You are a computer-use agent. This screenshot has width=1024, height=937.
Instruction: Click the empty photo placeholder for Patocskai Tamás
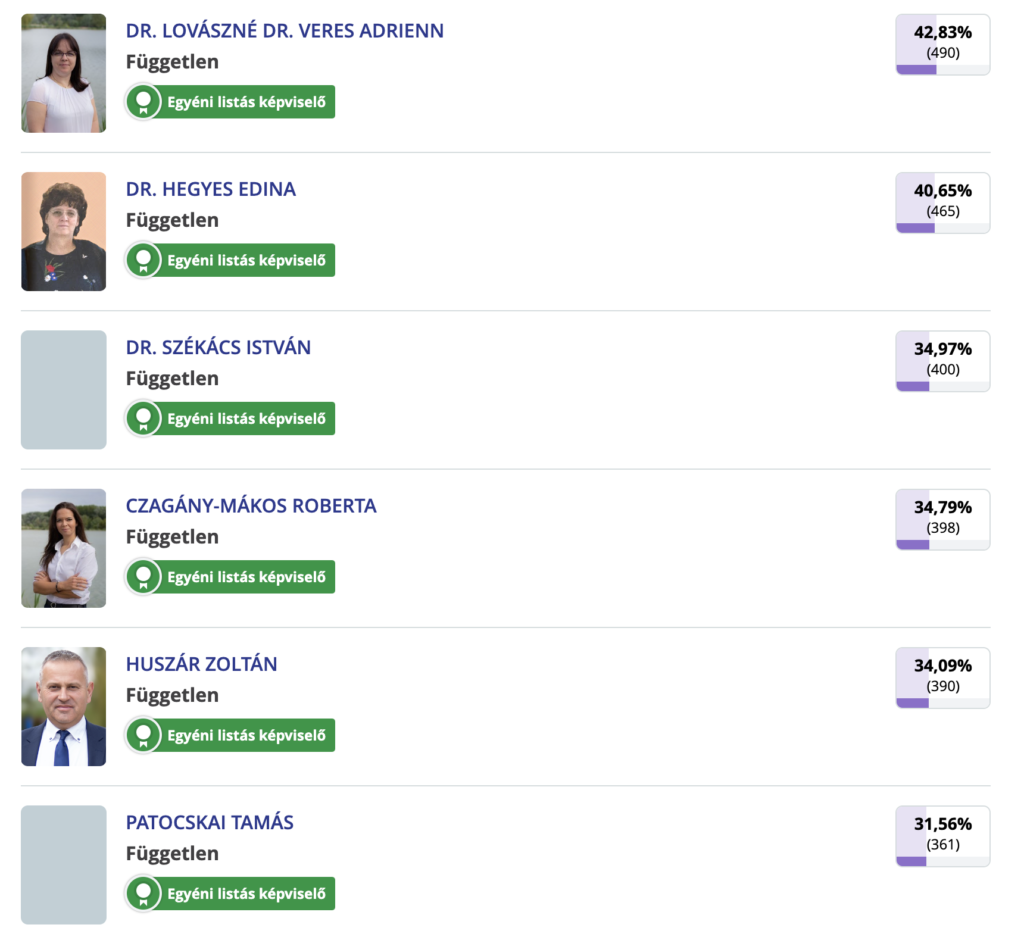(x=63, y=864)
